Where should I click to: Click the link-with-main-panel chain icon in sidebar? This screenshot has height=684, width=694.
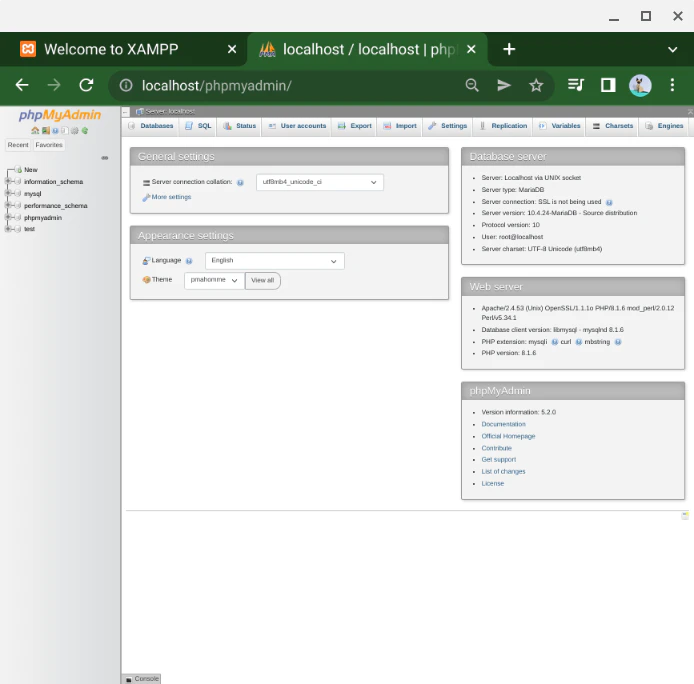[105, 158]
